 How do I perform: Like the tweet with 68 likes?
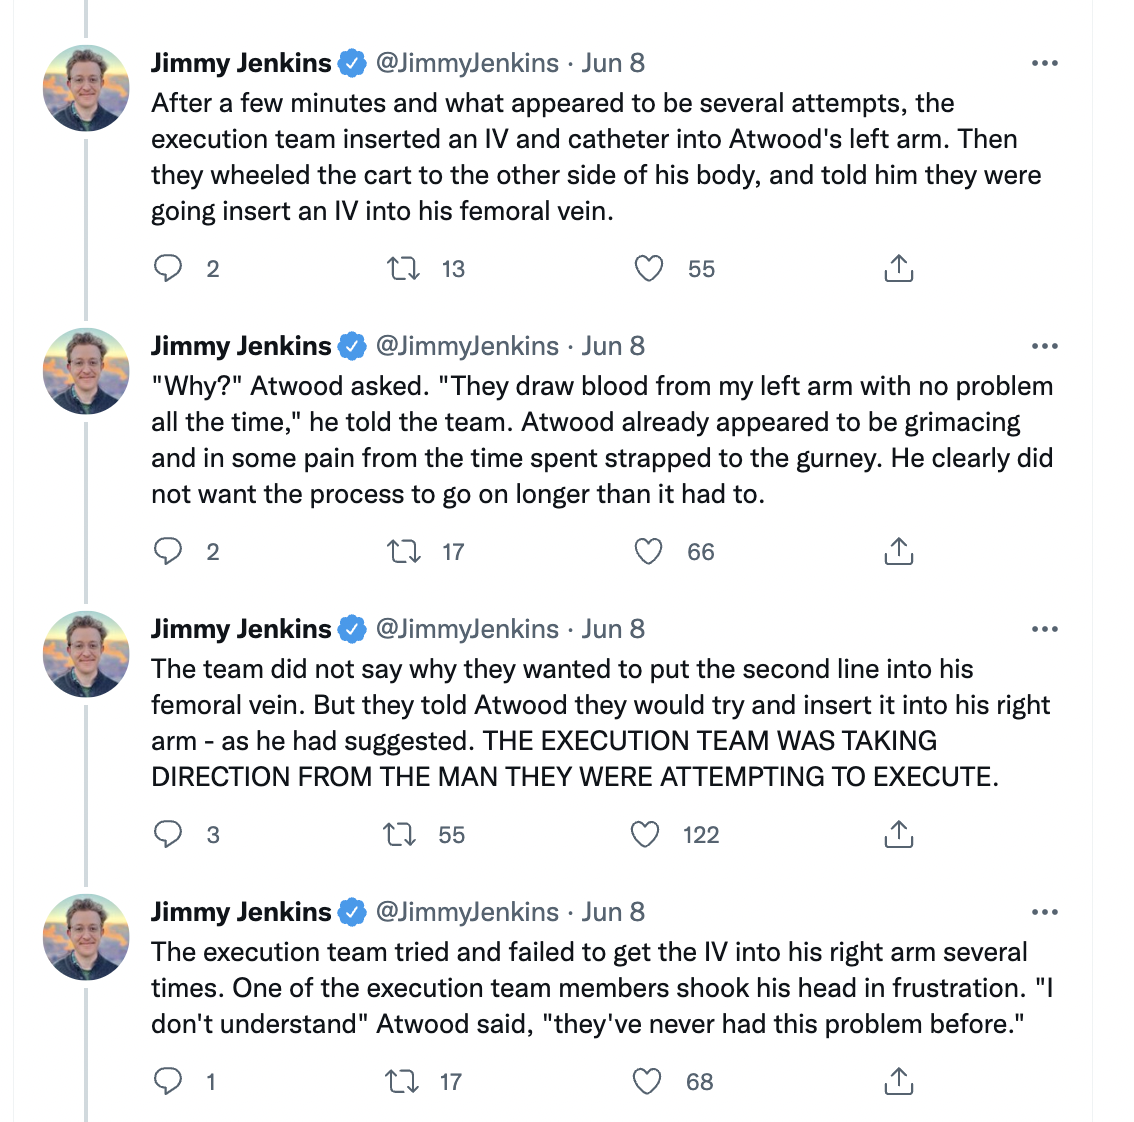[648, 1081]
